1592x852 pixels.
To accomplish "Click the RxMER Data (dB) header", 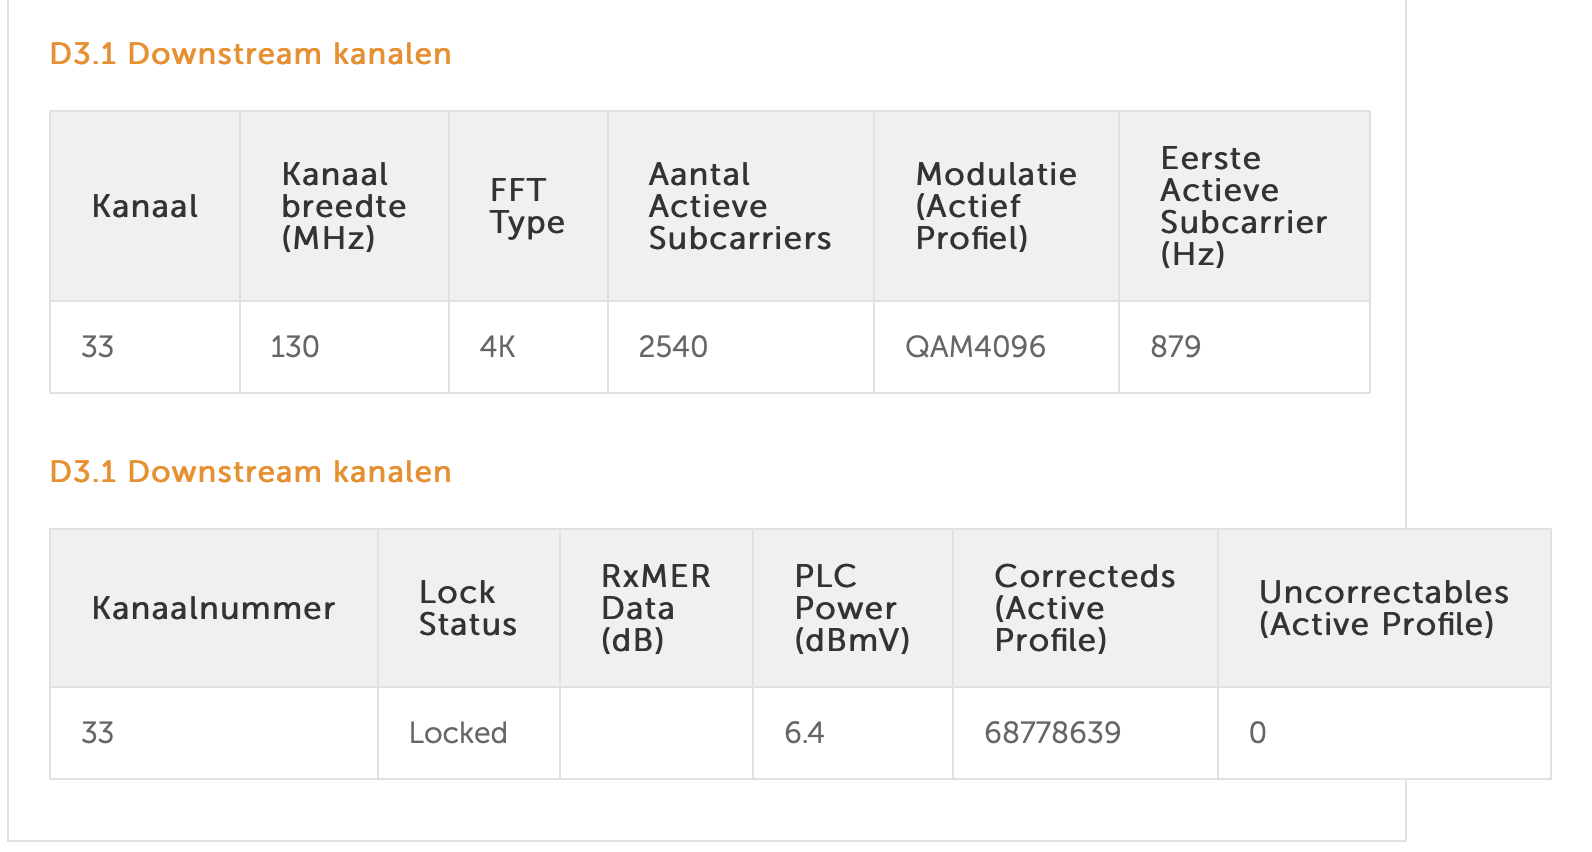I will [655, 609].
